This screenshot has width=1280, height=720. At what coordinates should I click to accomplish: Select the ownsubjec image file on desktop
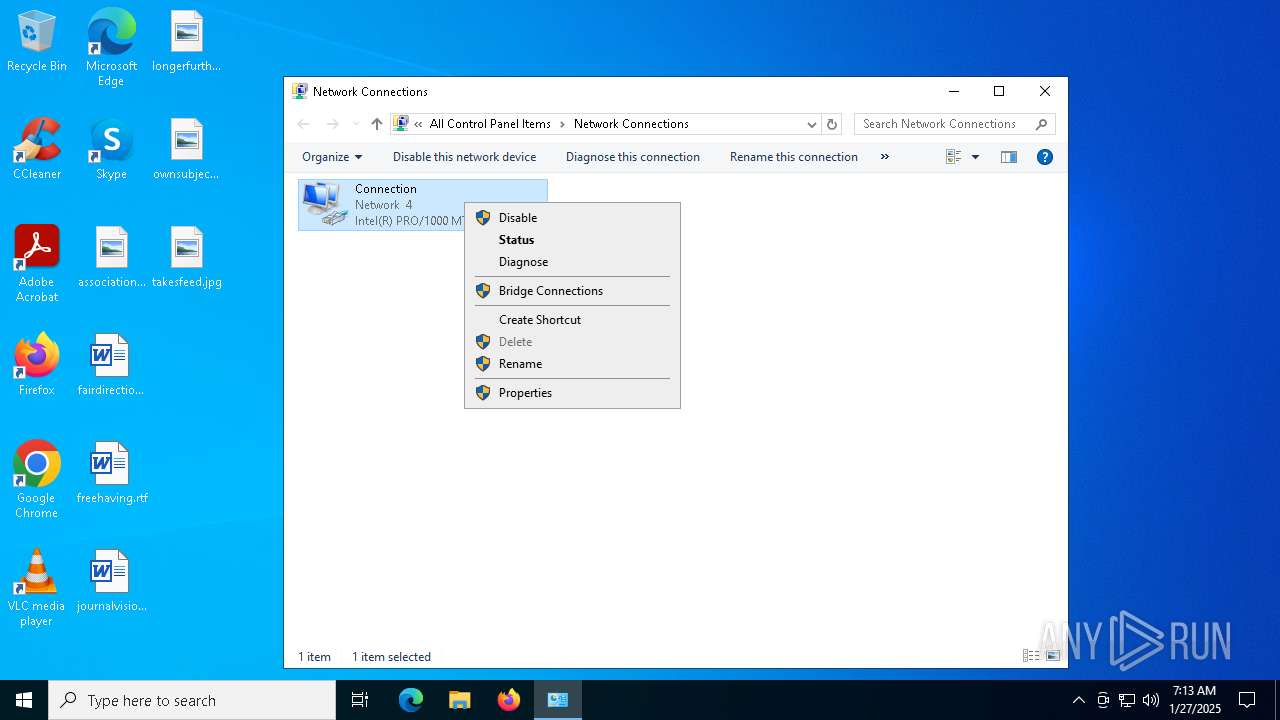(187, 150)
